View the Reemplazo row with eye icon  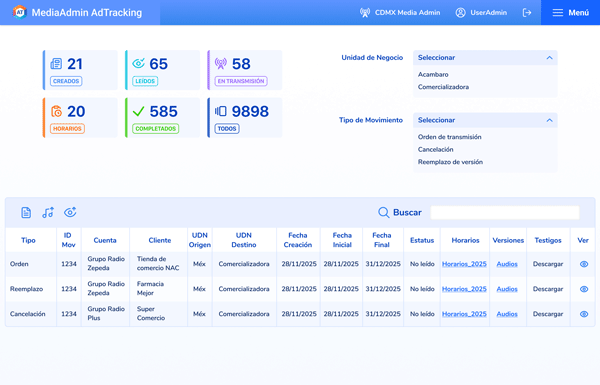[x=584, y=289]
